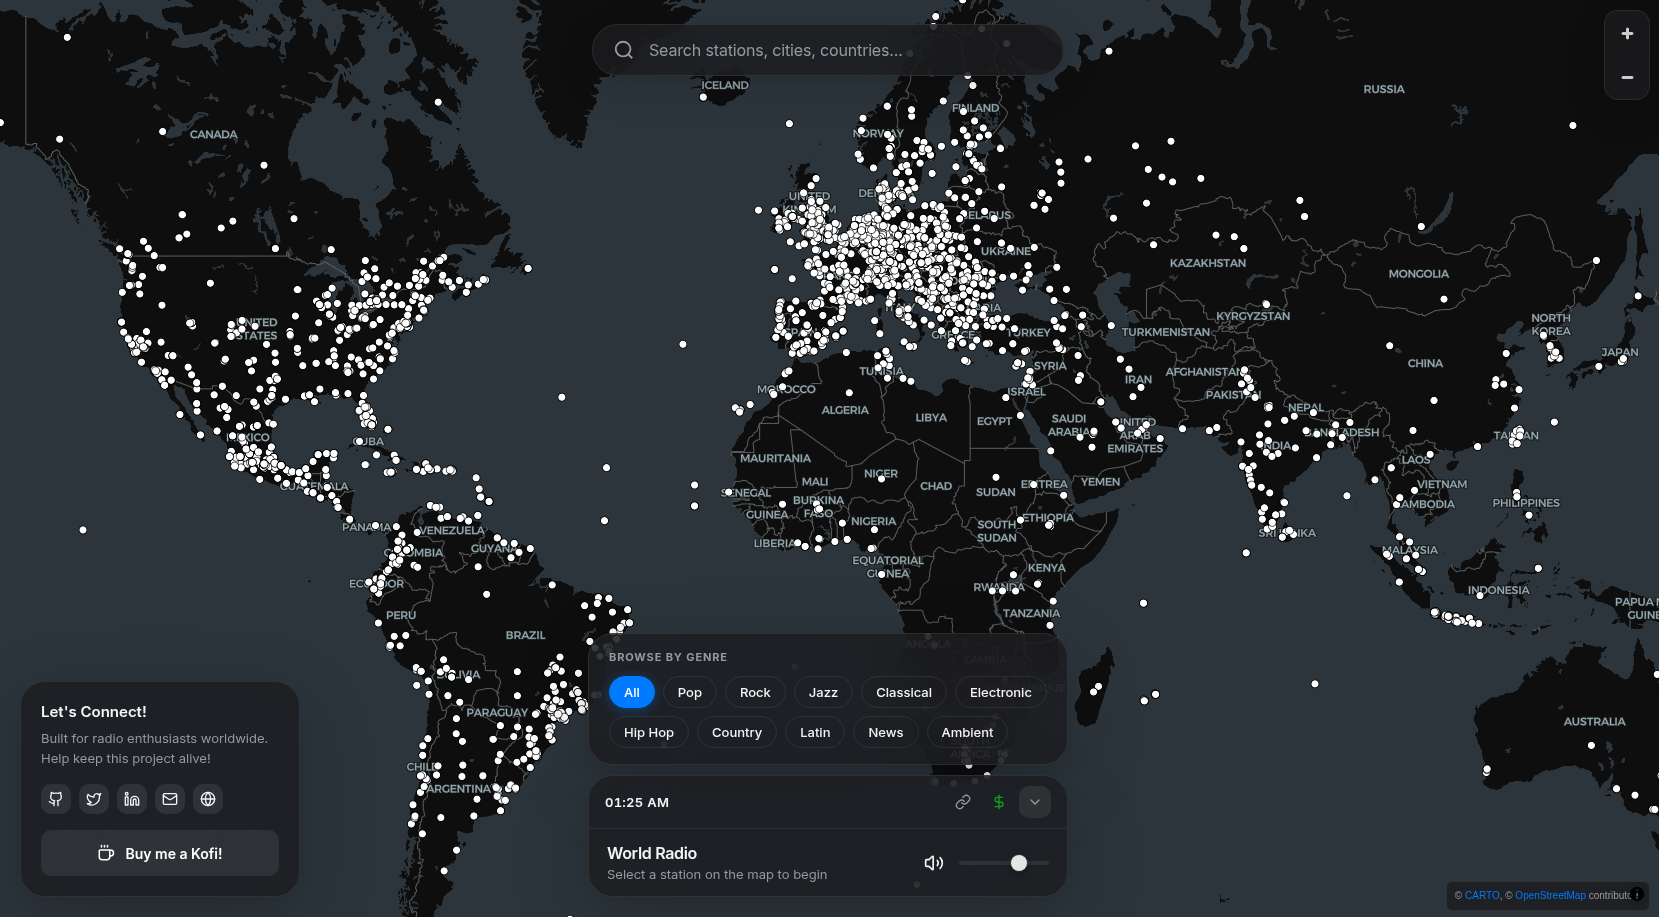Select the All genre filter
The image size is (1659, 917).
(631, 692)
